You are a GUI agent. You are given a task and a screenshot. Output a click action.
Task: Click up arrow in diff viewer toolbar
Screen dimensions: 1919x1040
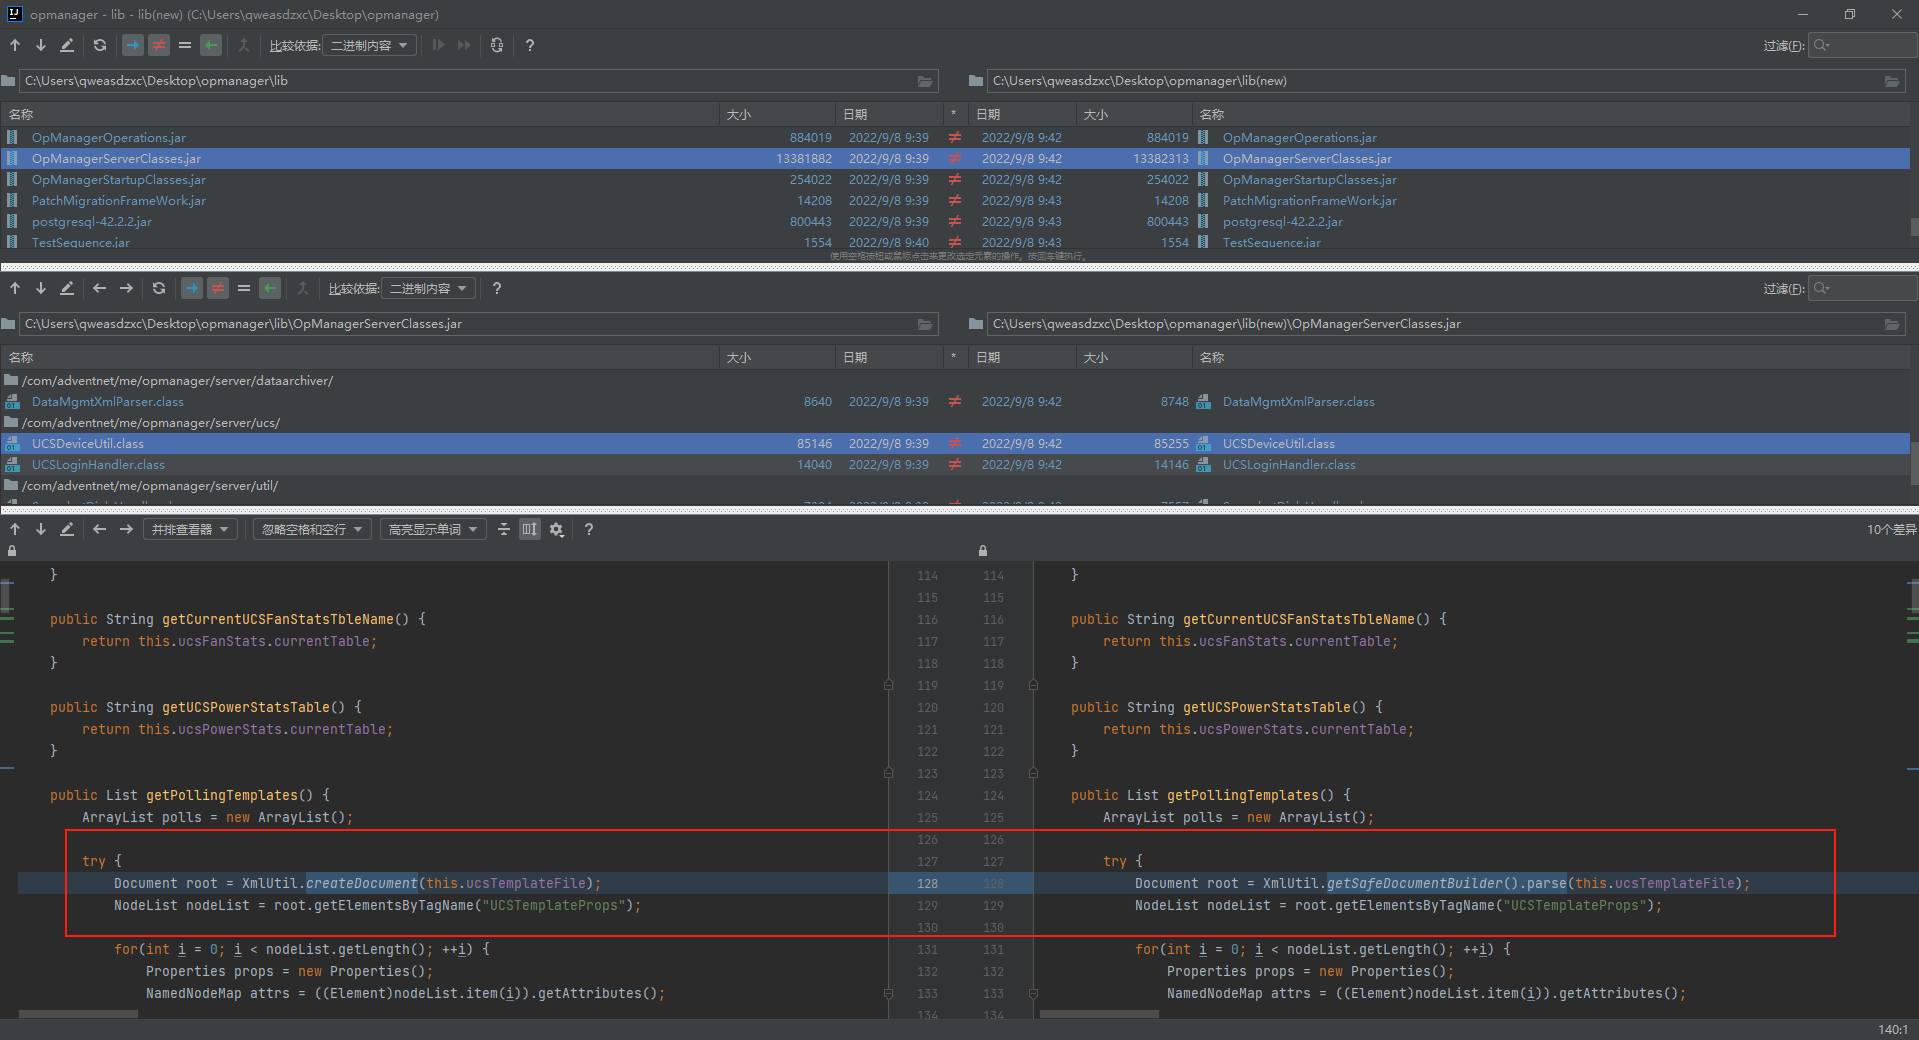(15, 529)
